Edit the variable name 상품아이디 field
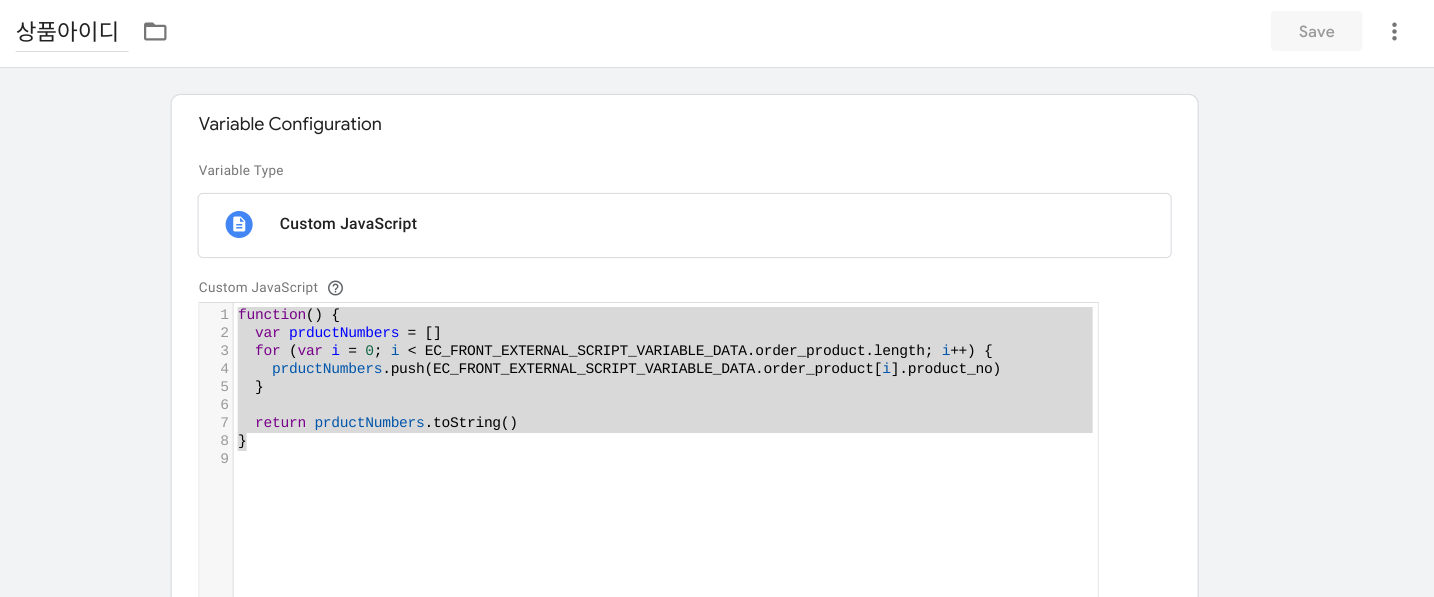 (72, 32)
